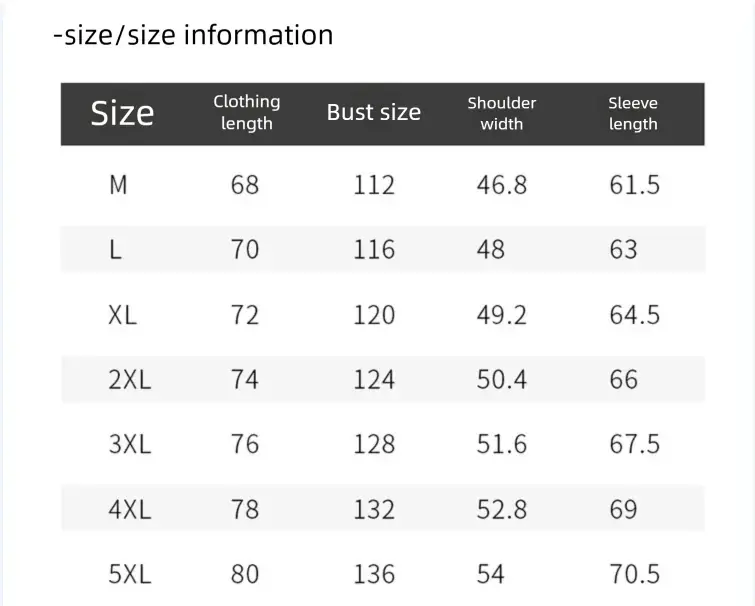
Task: Click the 4XL size row label
Action: tap(129, 510)
